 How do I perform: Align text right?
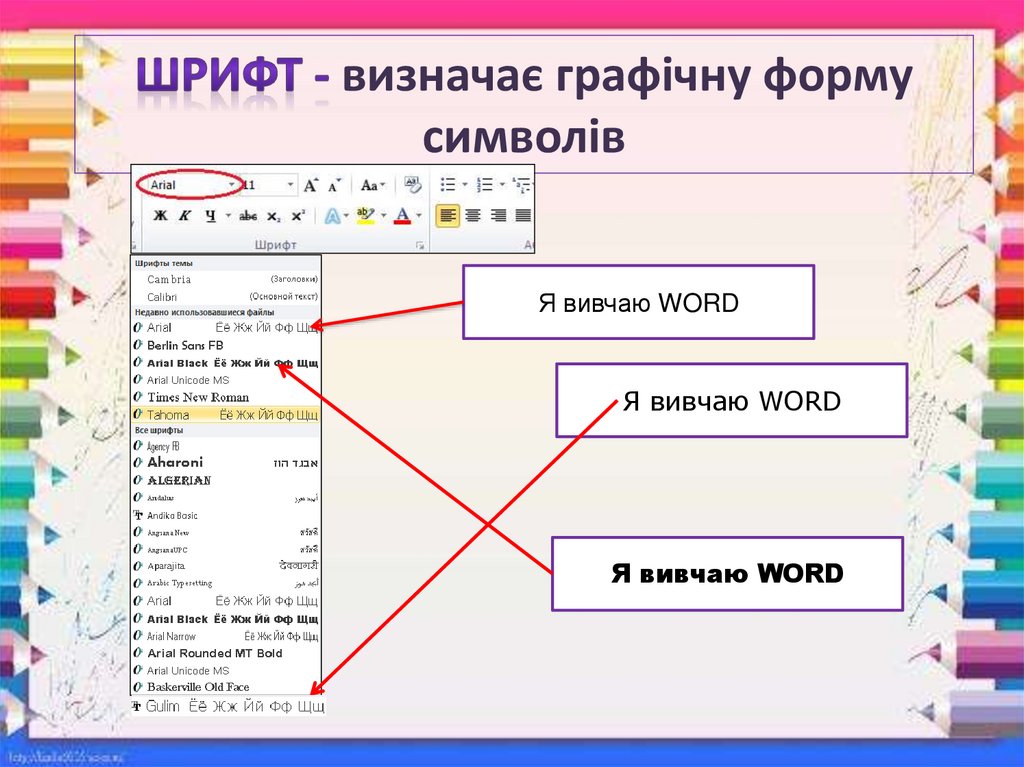pos(498,216)
